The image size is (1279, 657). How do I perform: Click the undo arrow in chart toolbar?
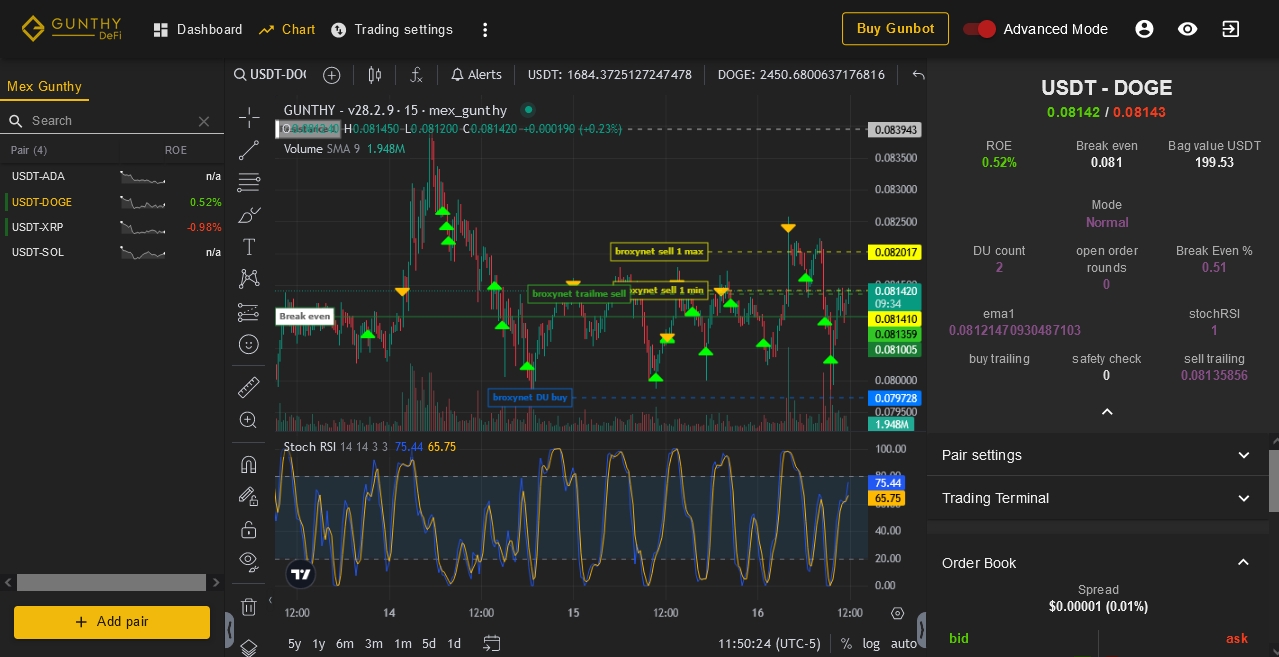coord(919,75)
